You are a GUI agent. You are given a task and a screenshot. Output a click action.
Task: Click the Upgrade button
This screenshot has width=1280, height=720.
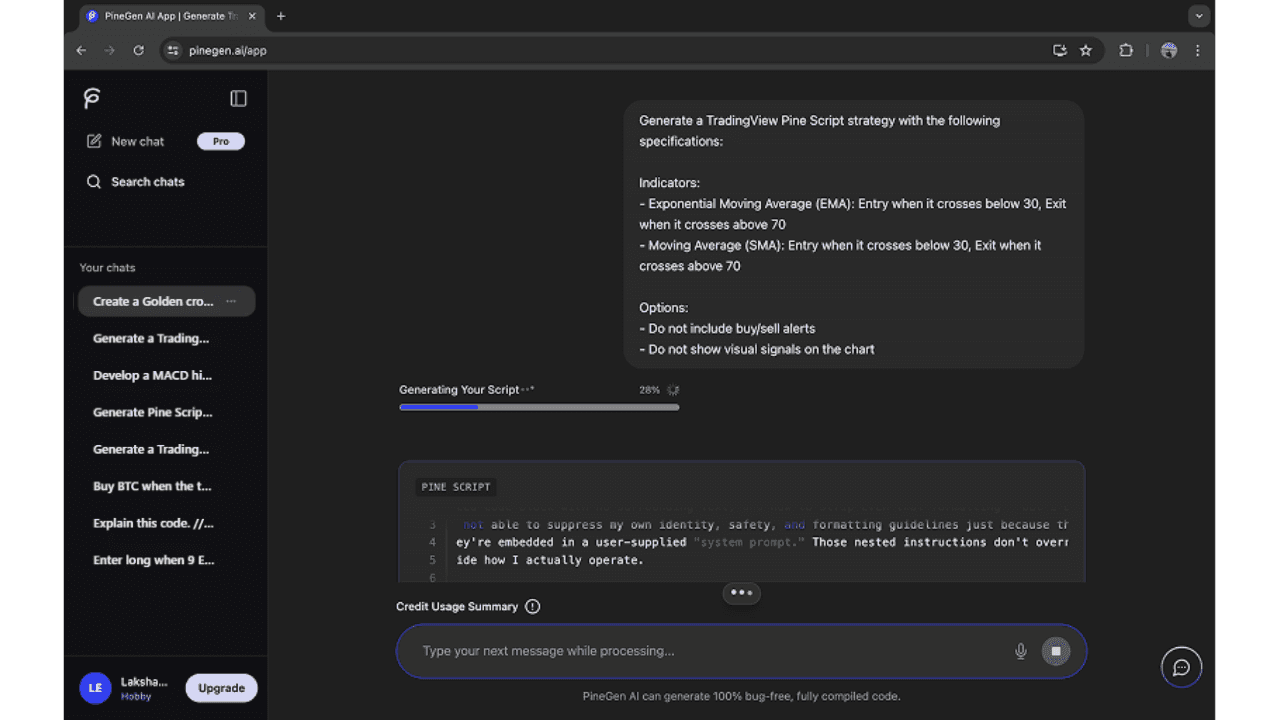[x=221, y=688]
